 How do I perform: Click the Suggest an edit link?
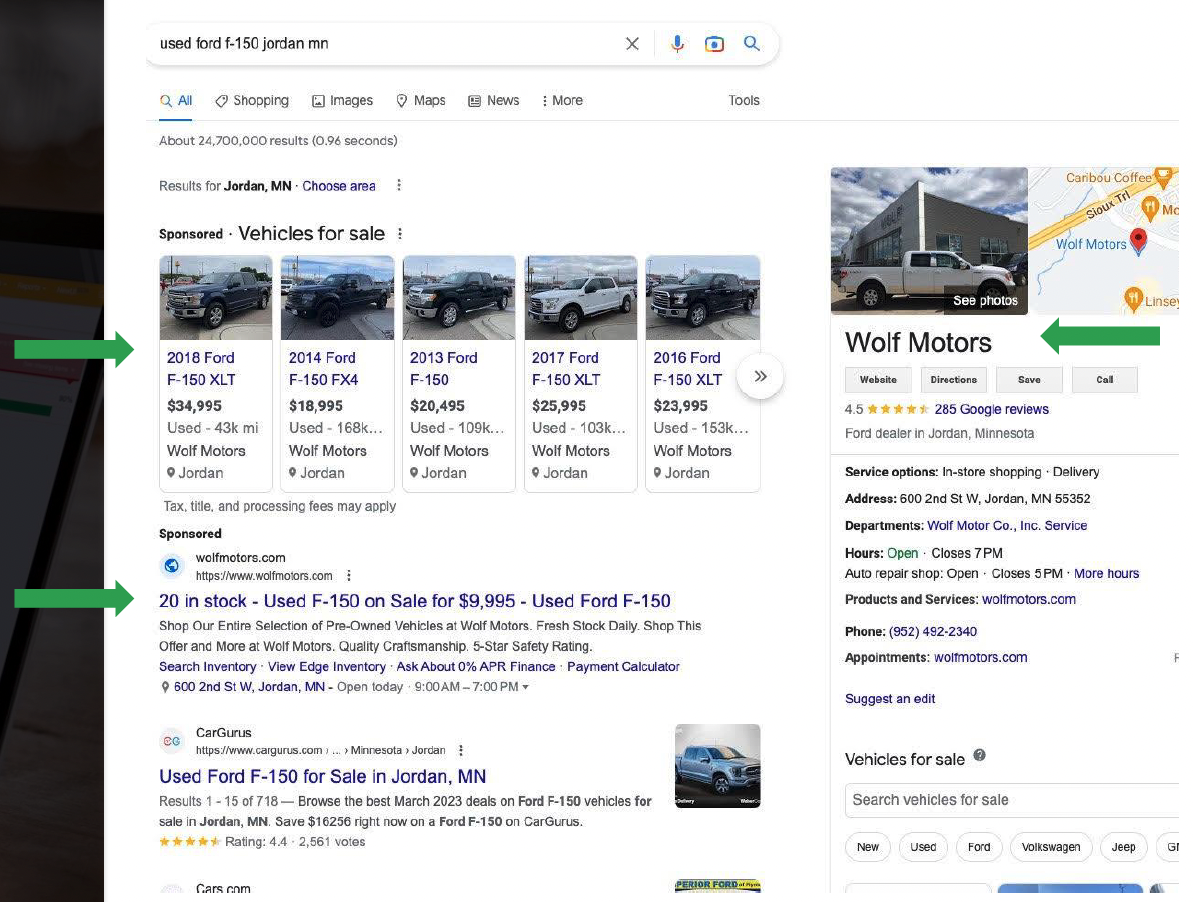(889, 698)
